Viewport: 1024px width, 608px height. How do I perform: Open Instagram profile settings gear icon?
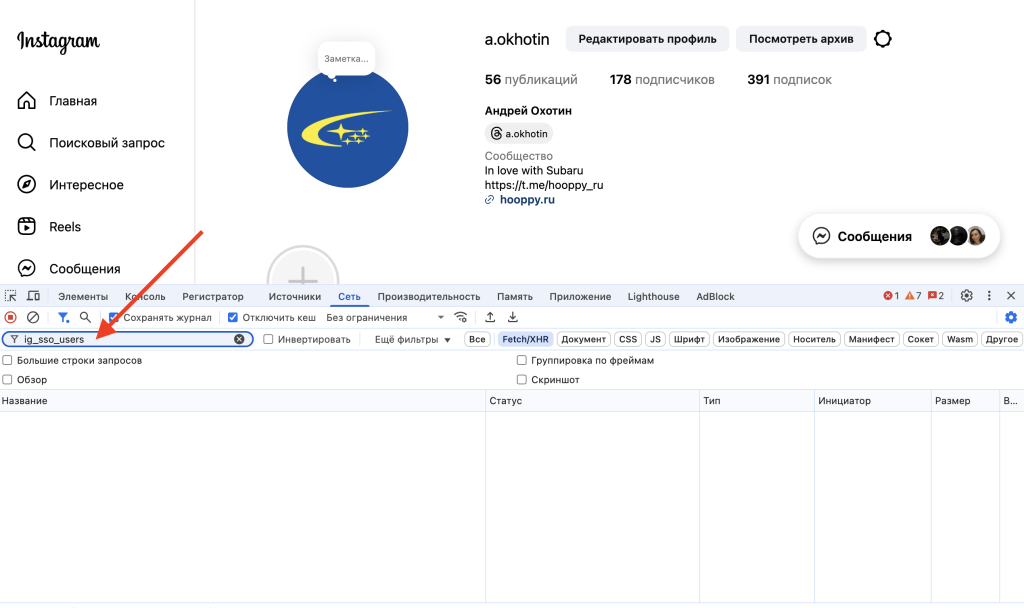pyautogui.click(x=882, y=39)
